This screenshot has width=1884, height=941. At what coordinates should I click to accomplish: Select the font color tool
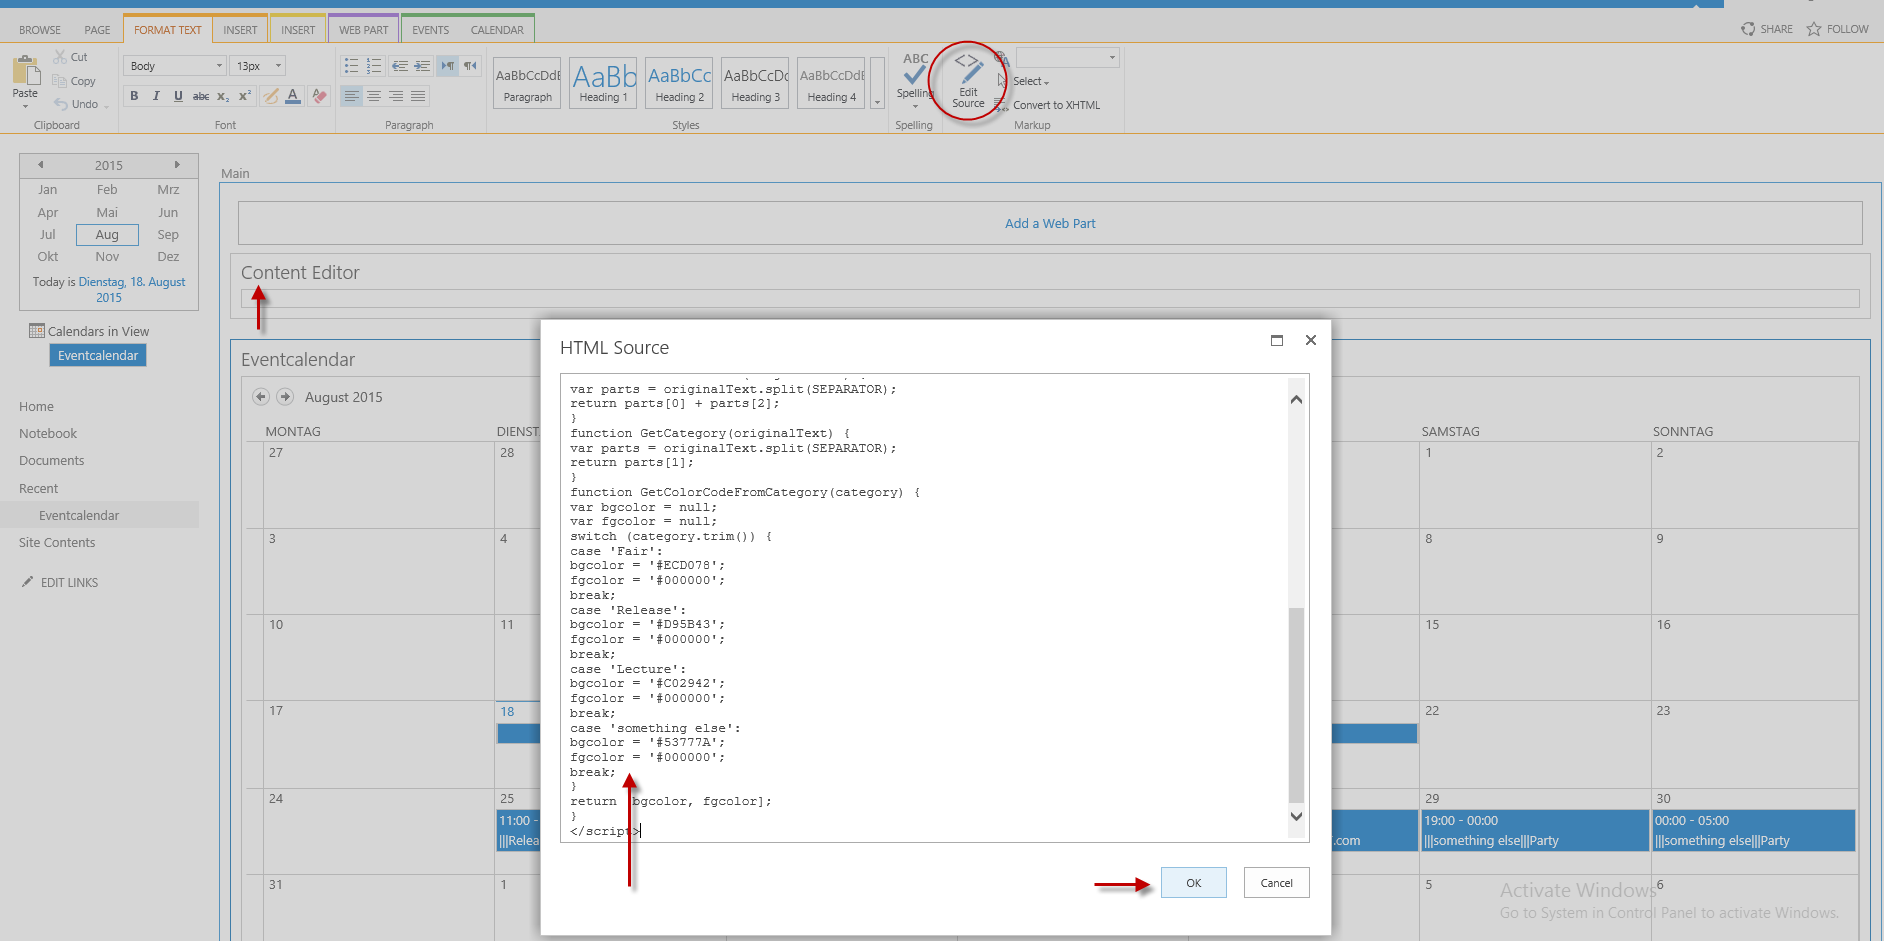293,96
